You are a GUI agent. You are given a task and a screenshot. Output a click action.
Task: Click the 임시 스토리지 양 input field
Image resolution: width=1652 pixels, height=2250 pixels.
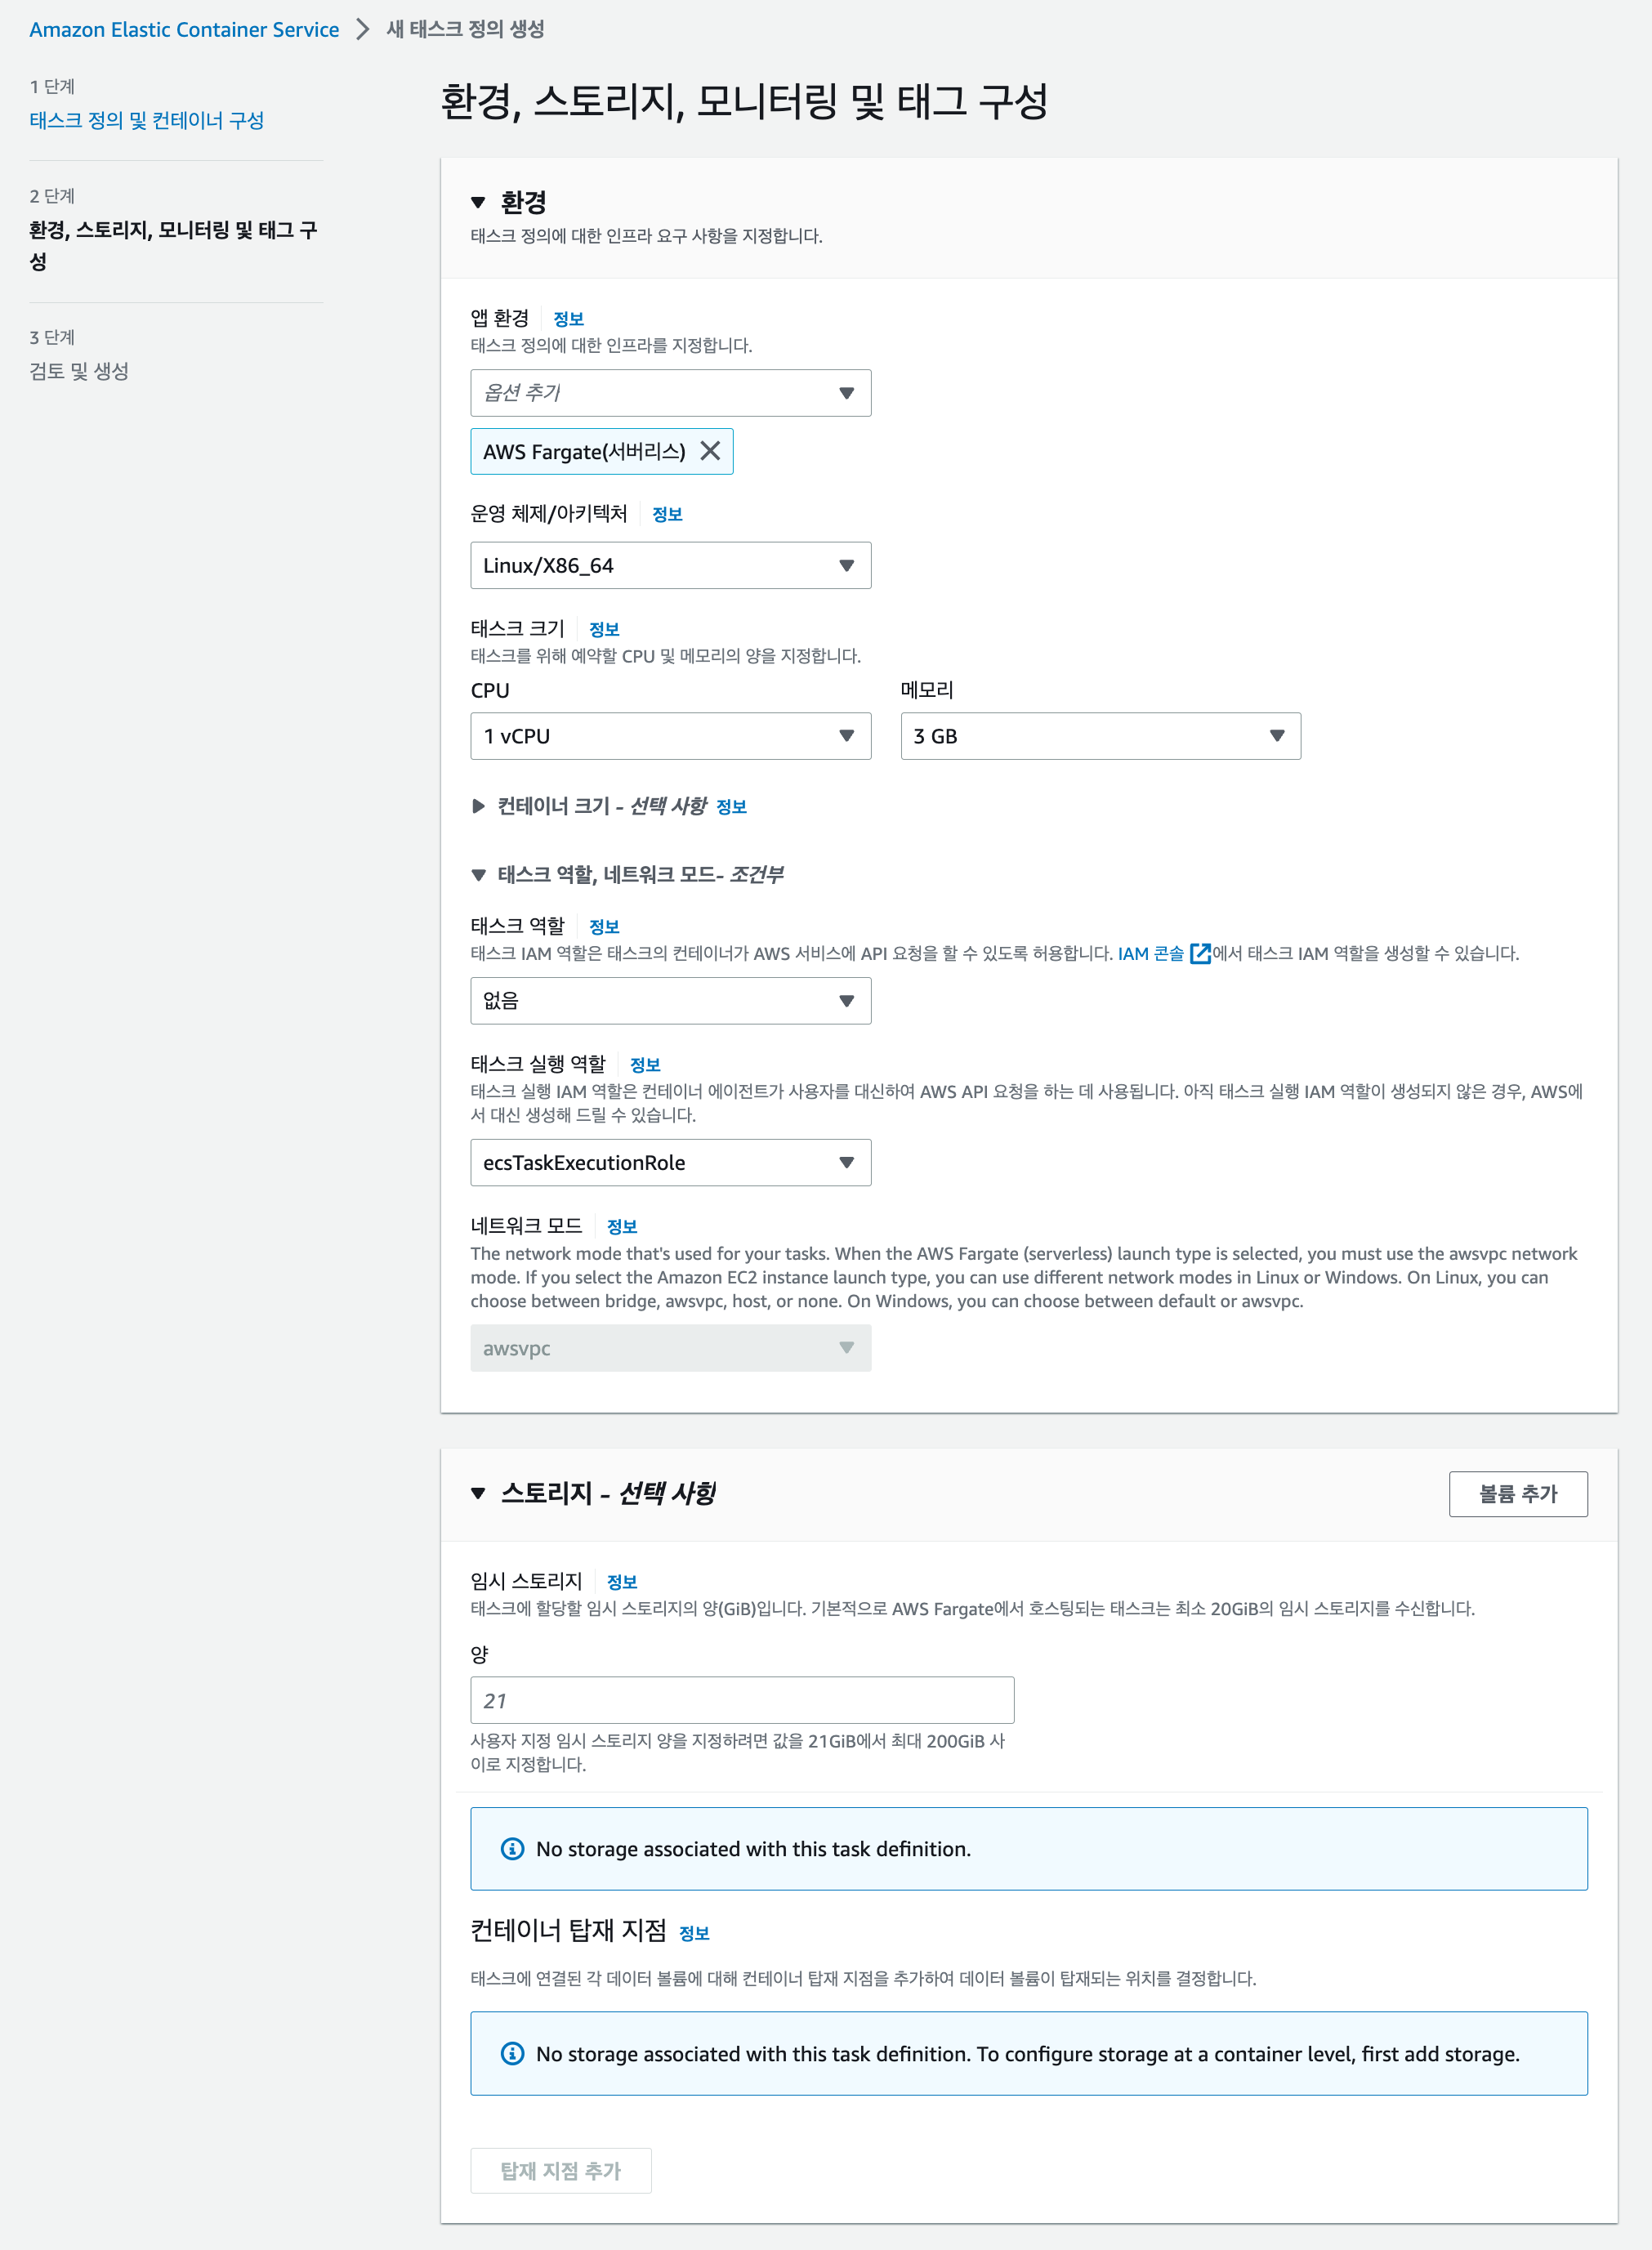click(x=742, y=1700)
